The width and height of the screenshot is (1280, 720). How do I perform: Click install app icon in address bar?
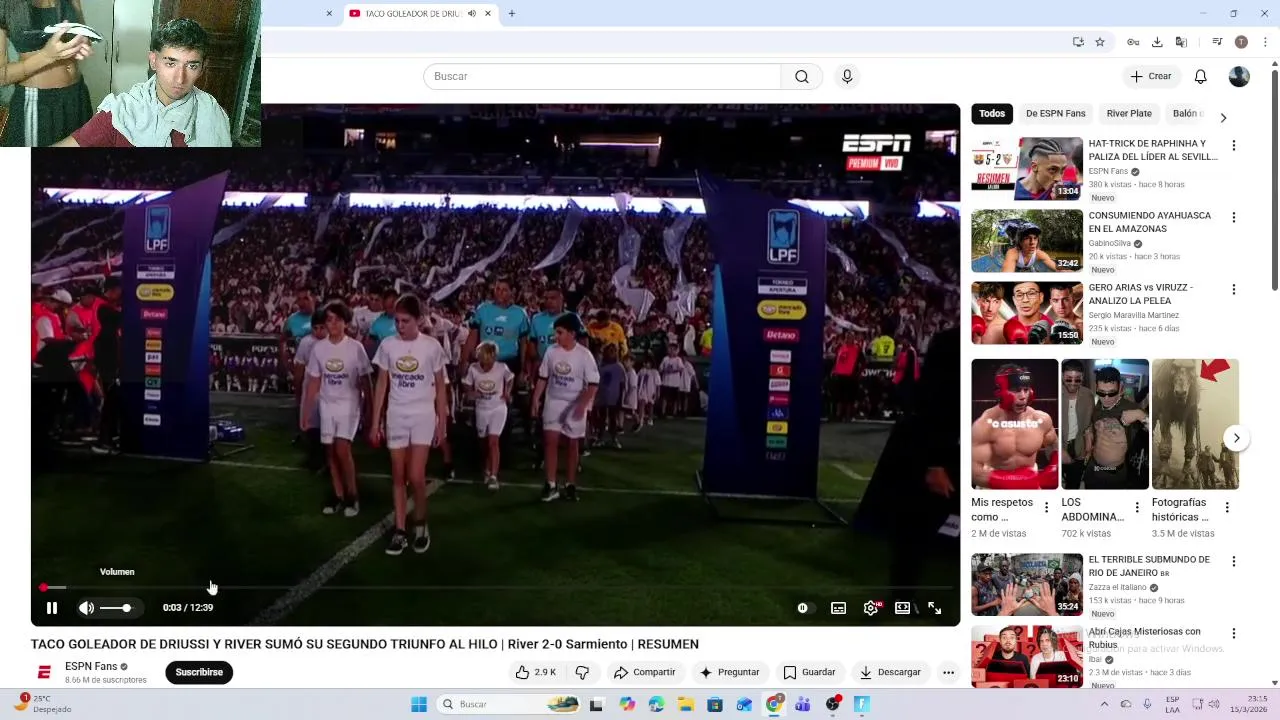(x=1078, y=42)
